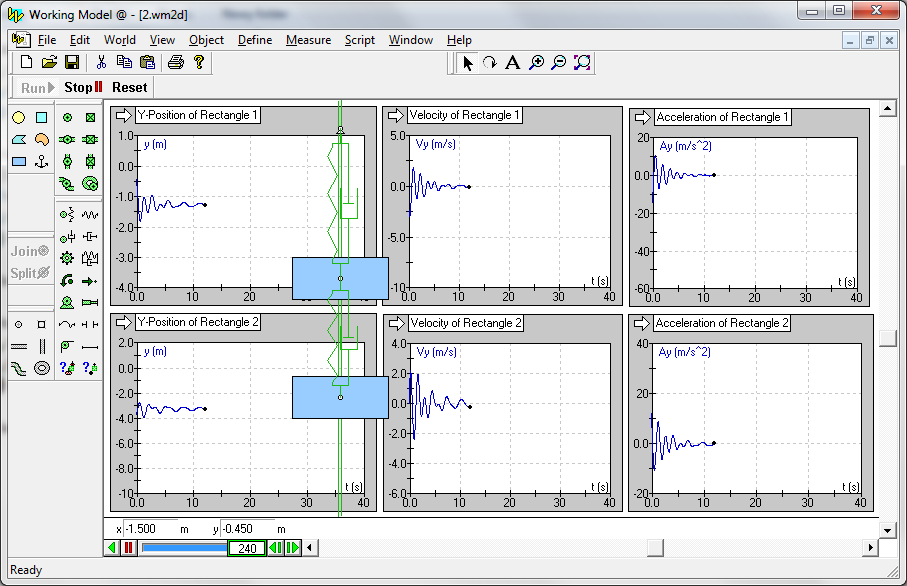Select the Text tool

pyautogui.click(x=513, y=62)
